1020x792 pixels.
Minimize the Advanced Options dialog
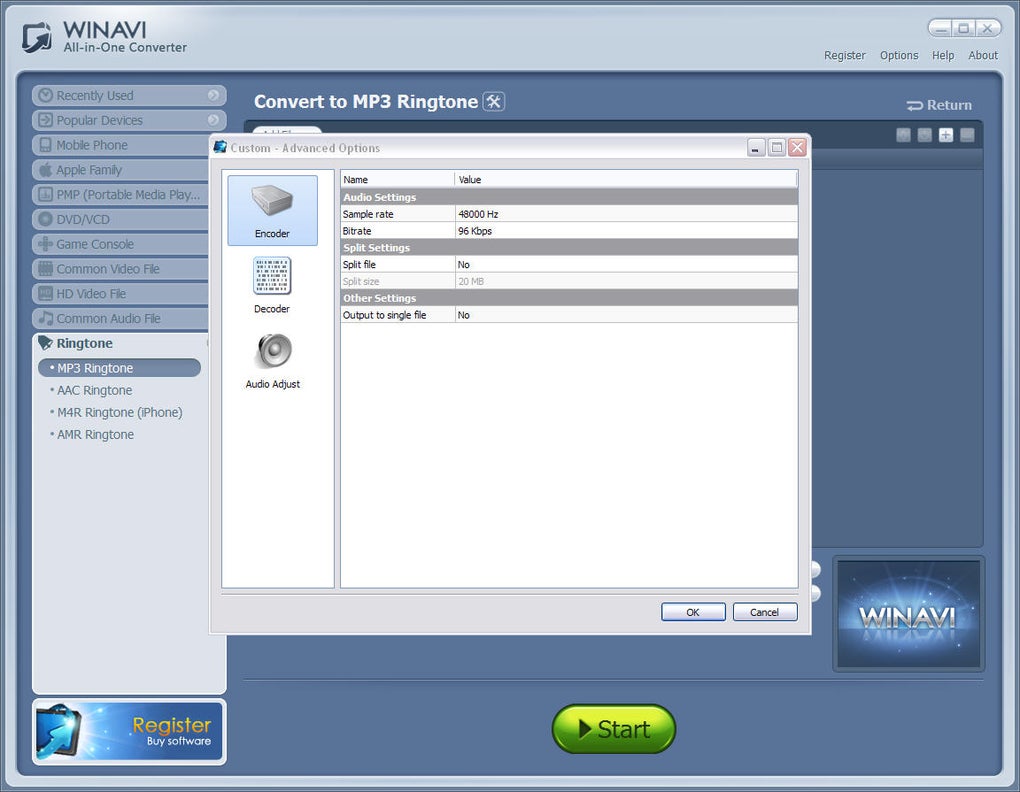tap(755, 148)
